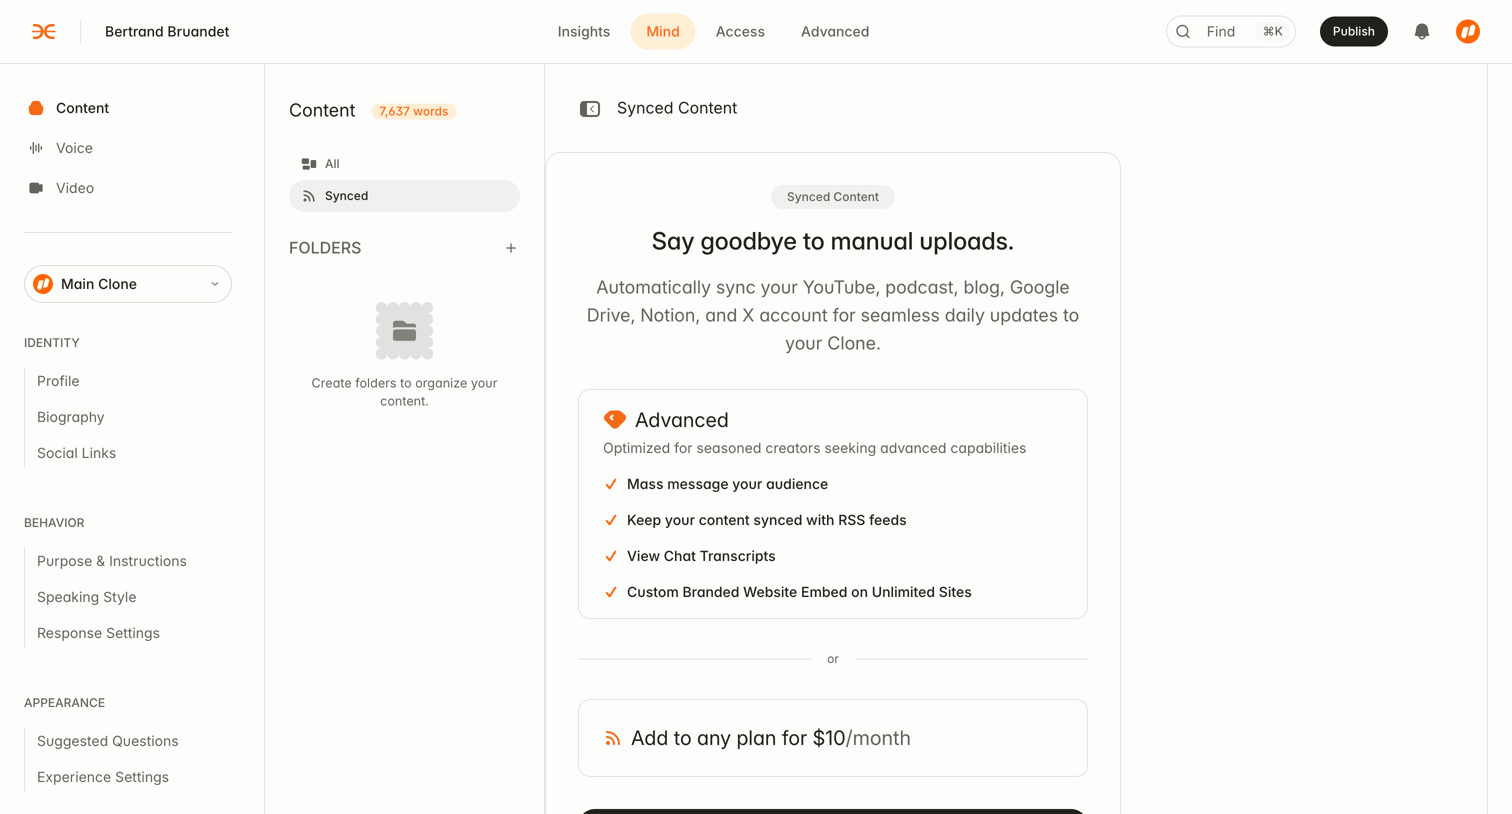Open notifications bell icon
The width and height of the screenshot is (1512, 814).
[1422, 32]
